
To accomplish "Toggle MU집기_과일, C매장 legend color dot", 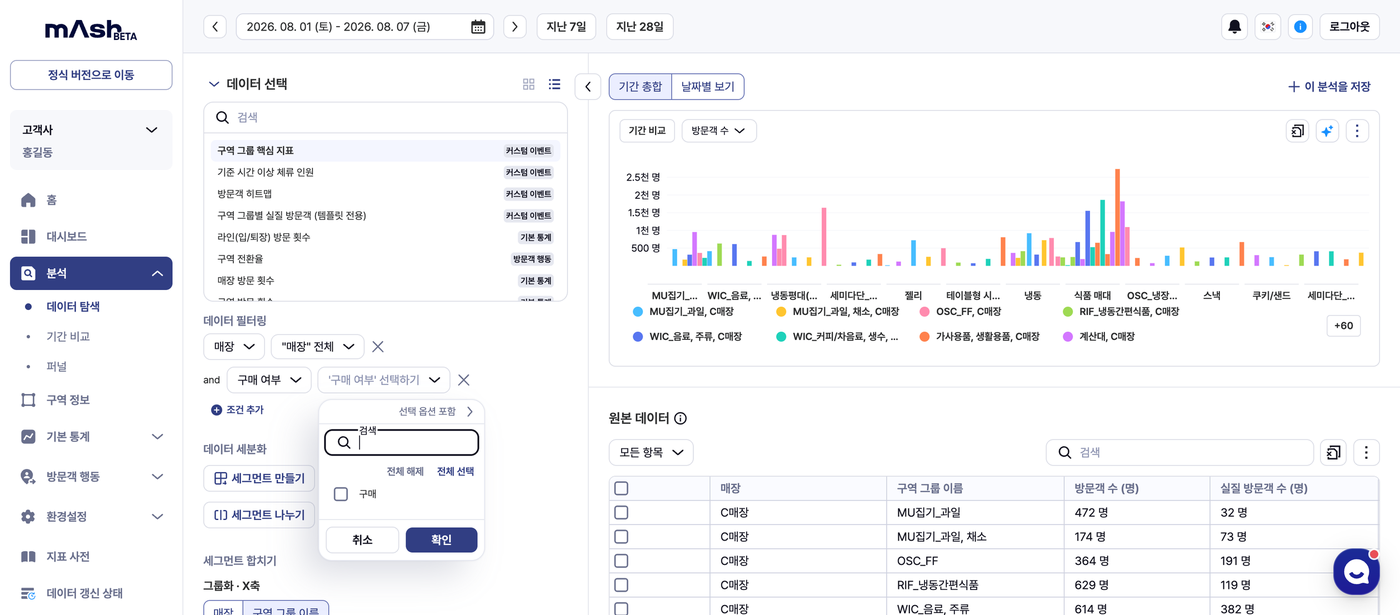I will [x=638, y=312].
